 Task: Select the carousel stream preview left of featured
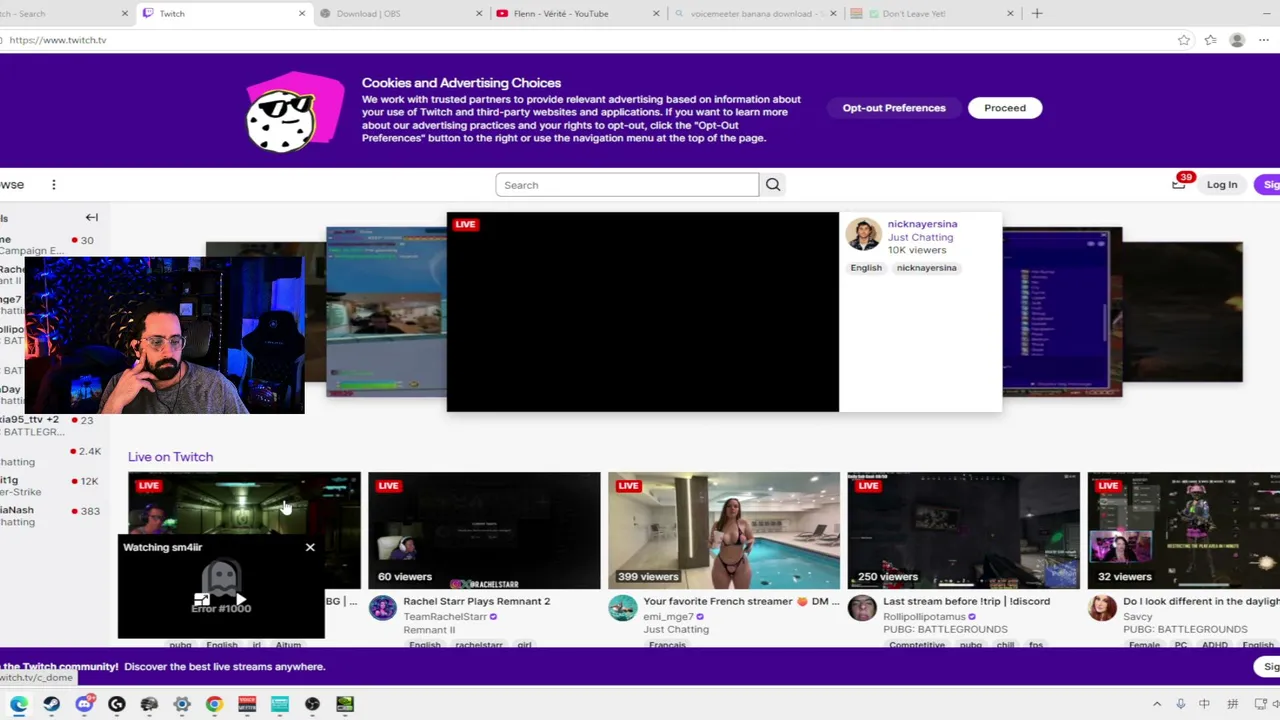pyautogui.click(x=386, y=312)
